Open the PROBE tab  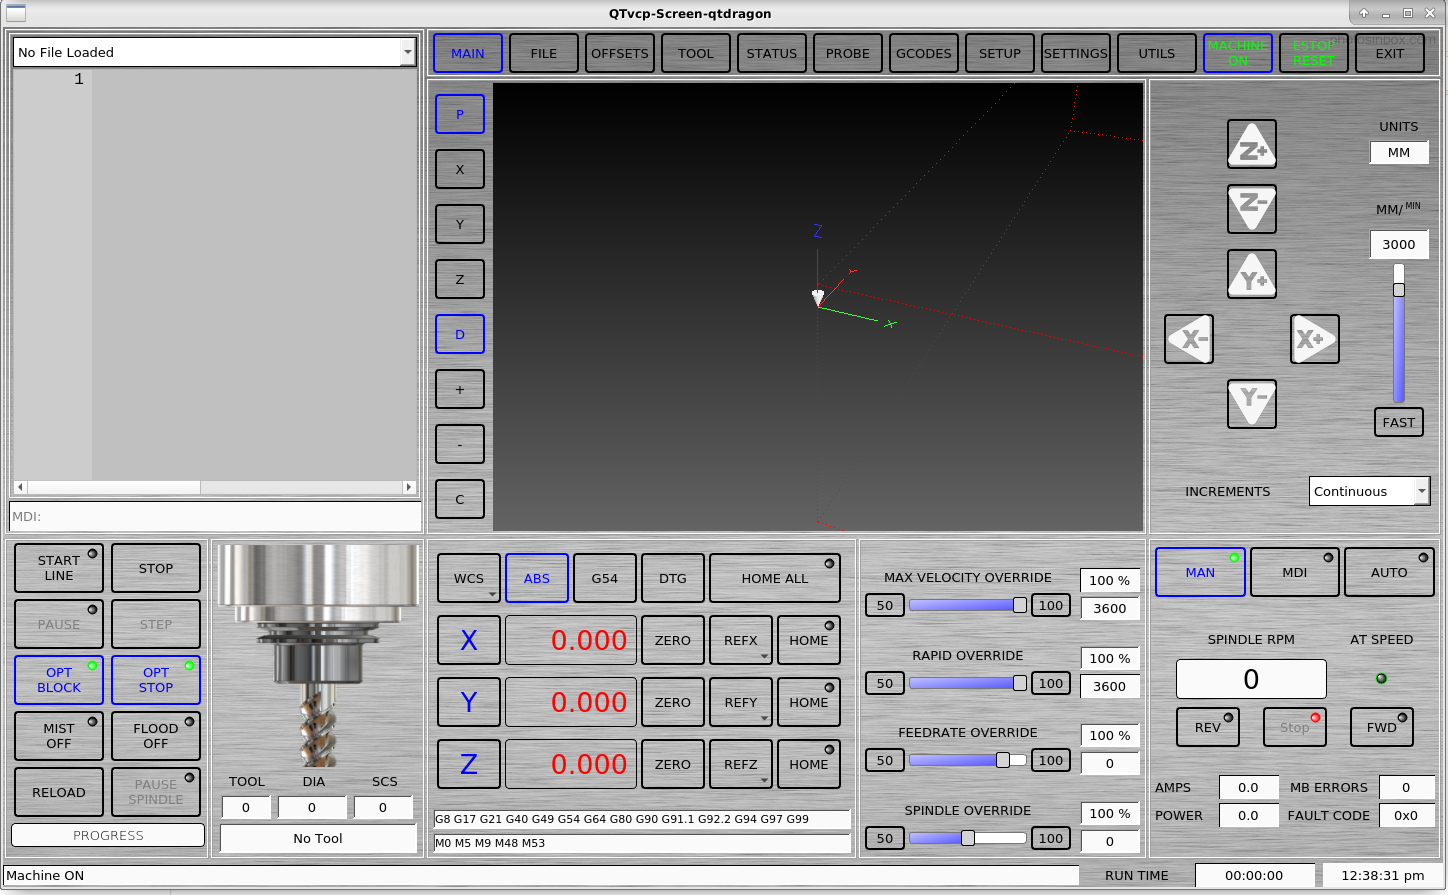[x=848, y=53]
